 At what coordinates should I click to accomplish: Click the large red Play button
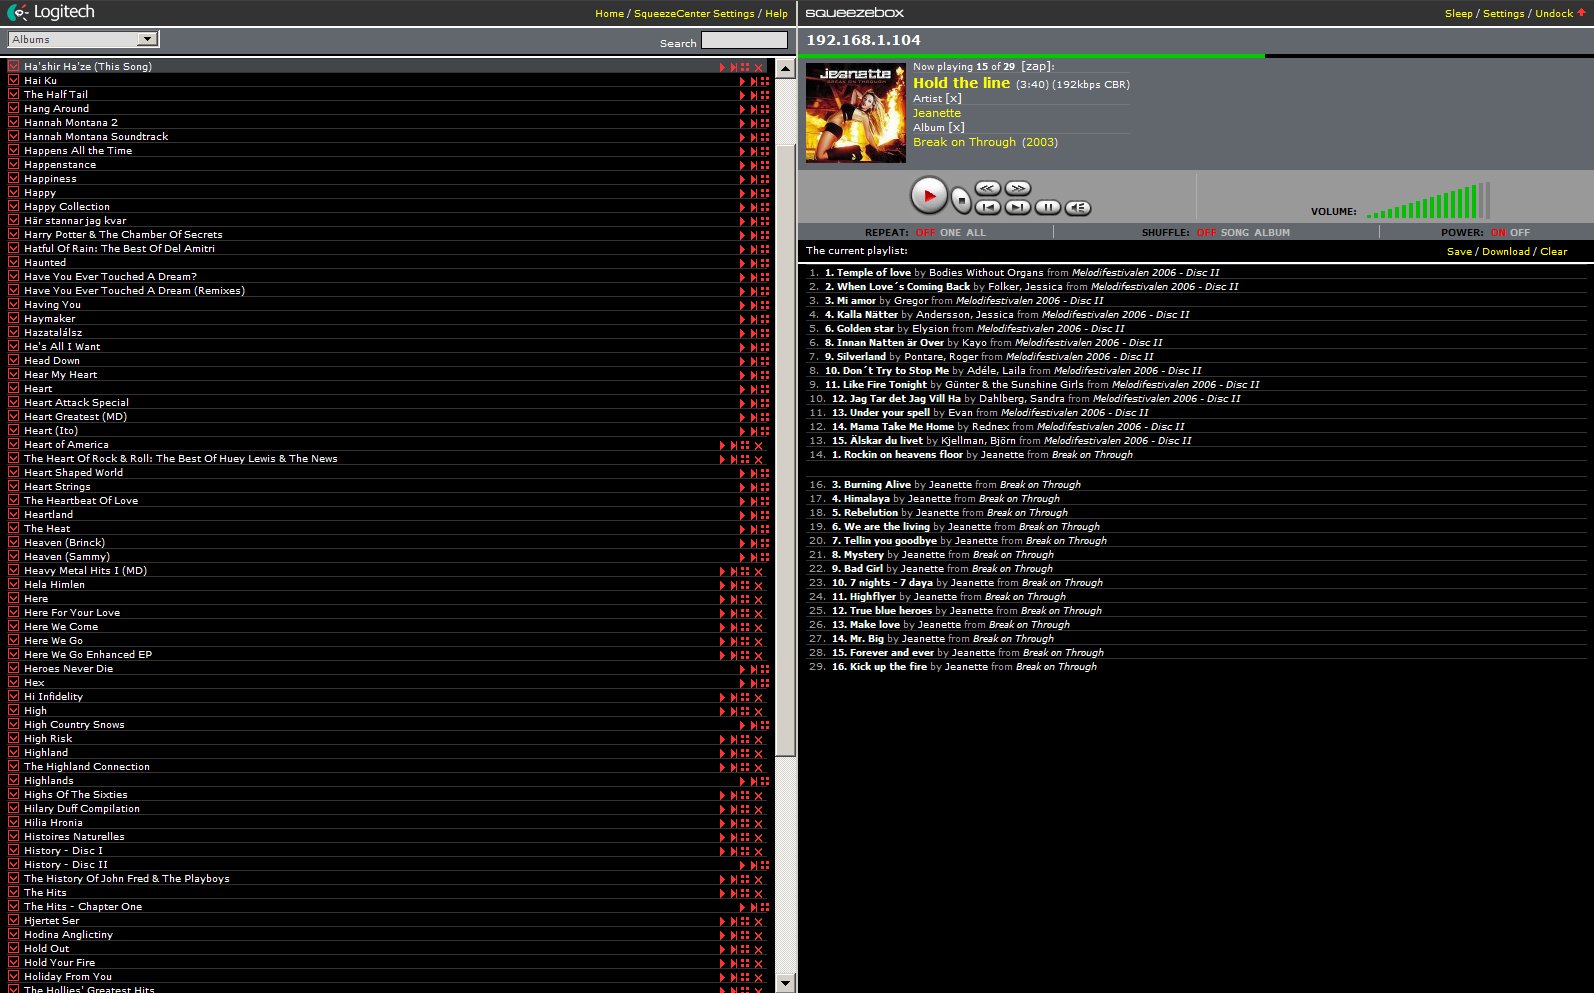coord(929,196)
